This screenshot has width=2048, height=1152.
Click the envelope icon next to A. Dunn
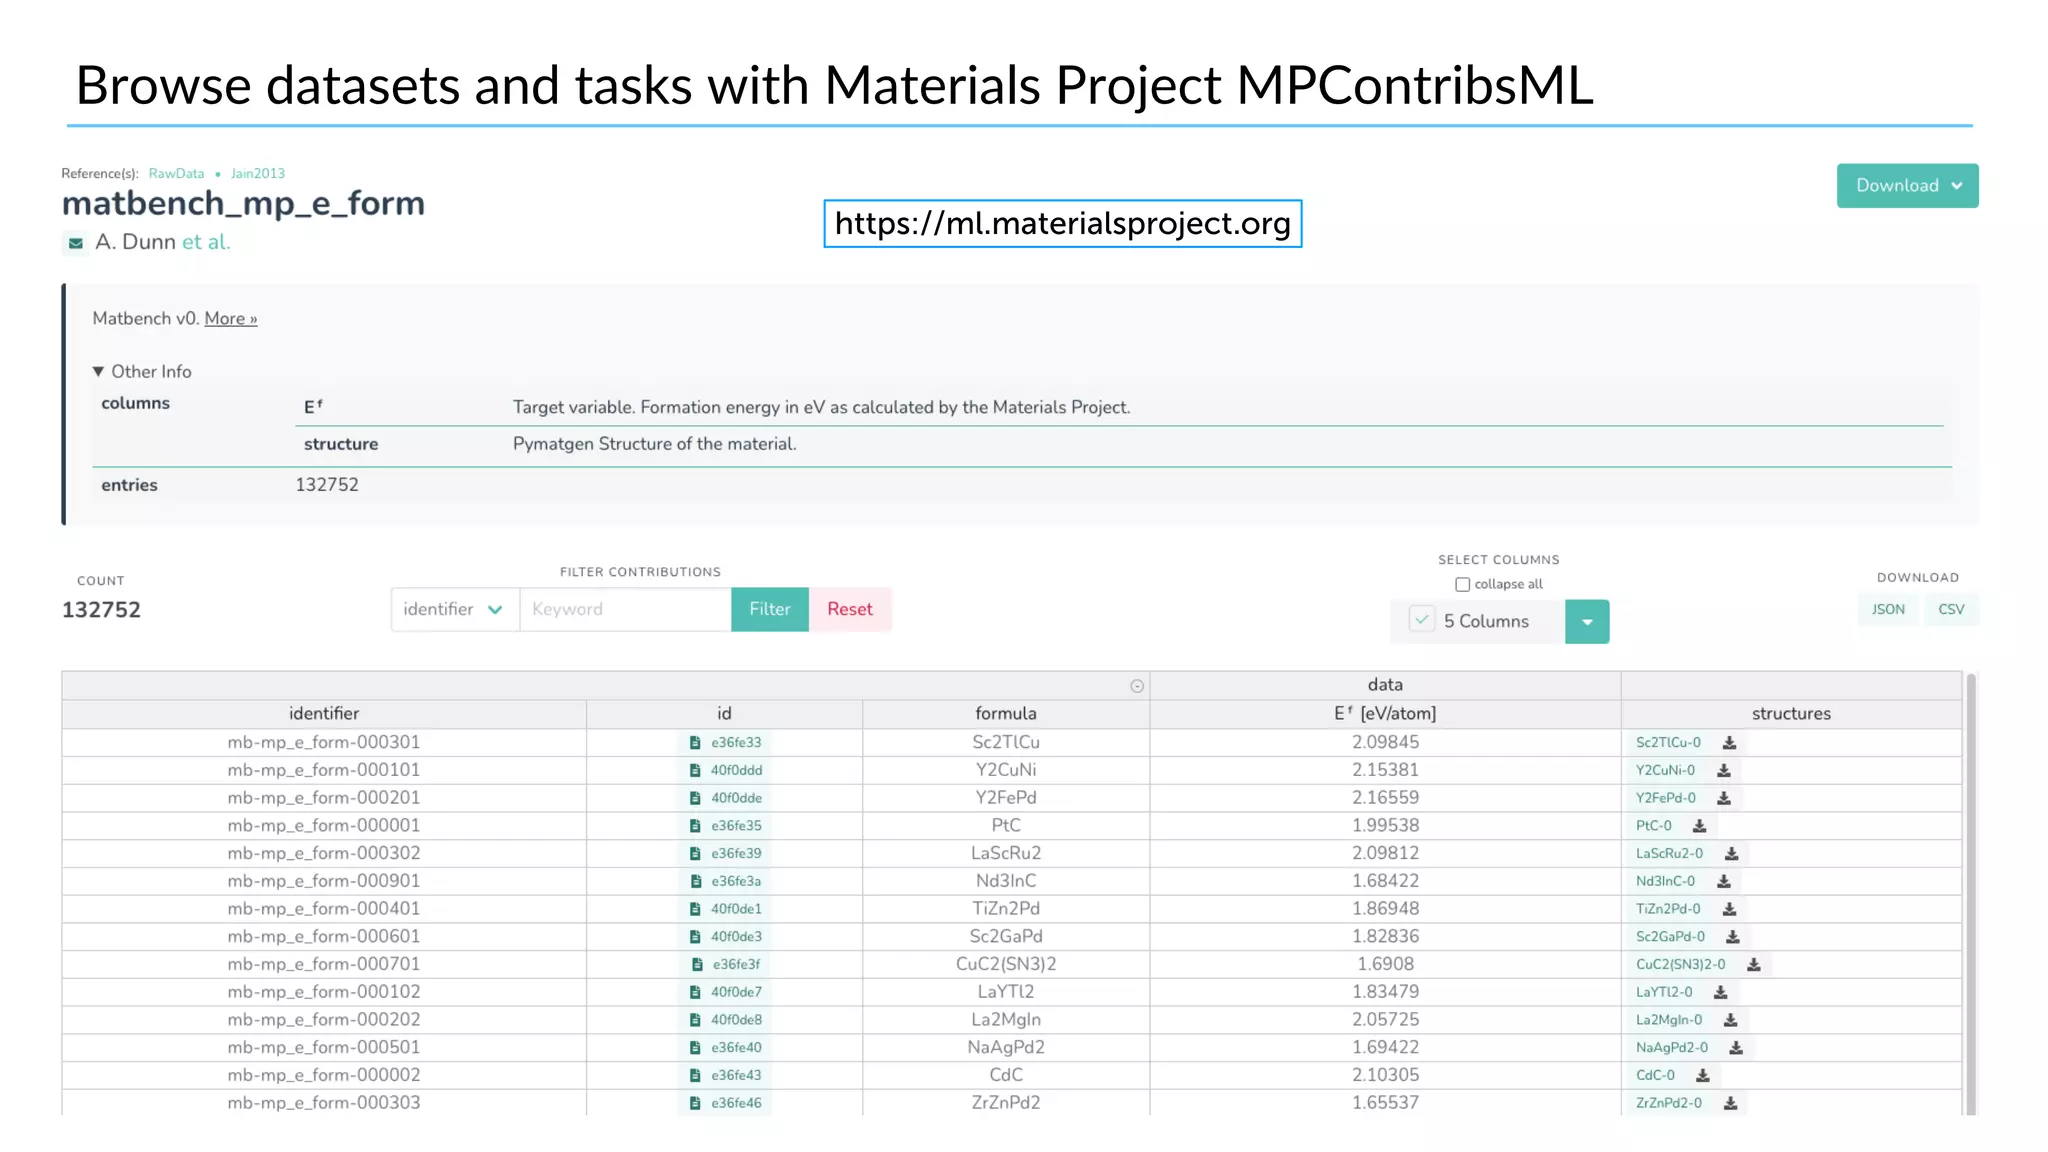(x=75, y=243)
